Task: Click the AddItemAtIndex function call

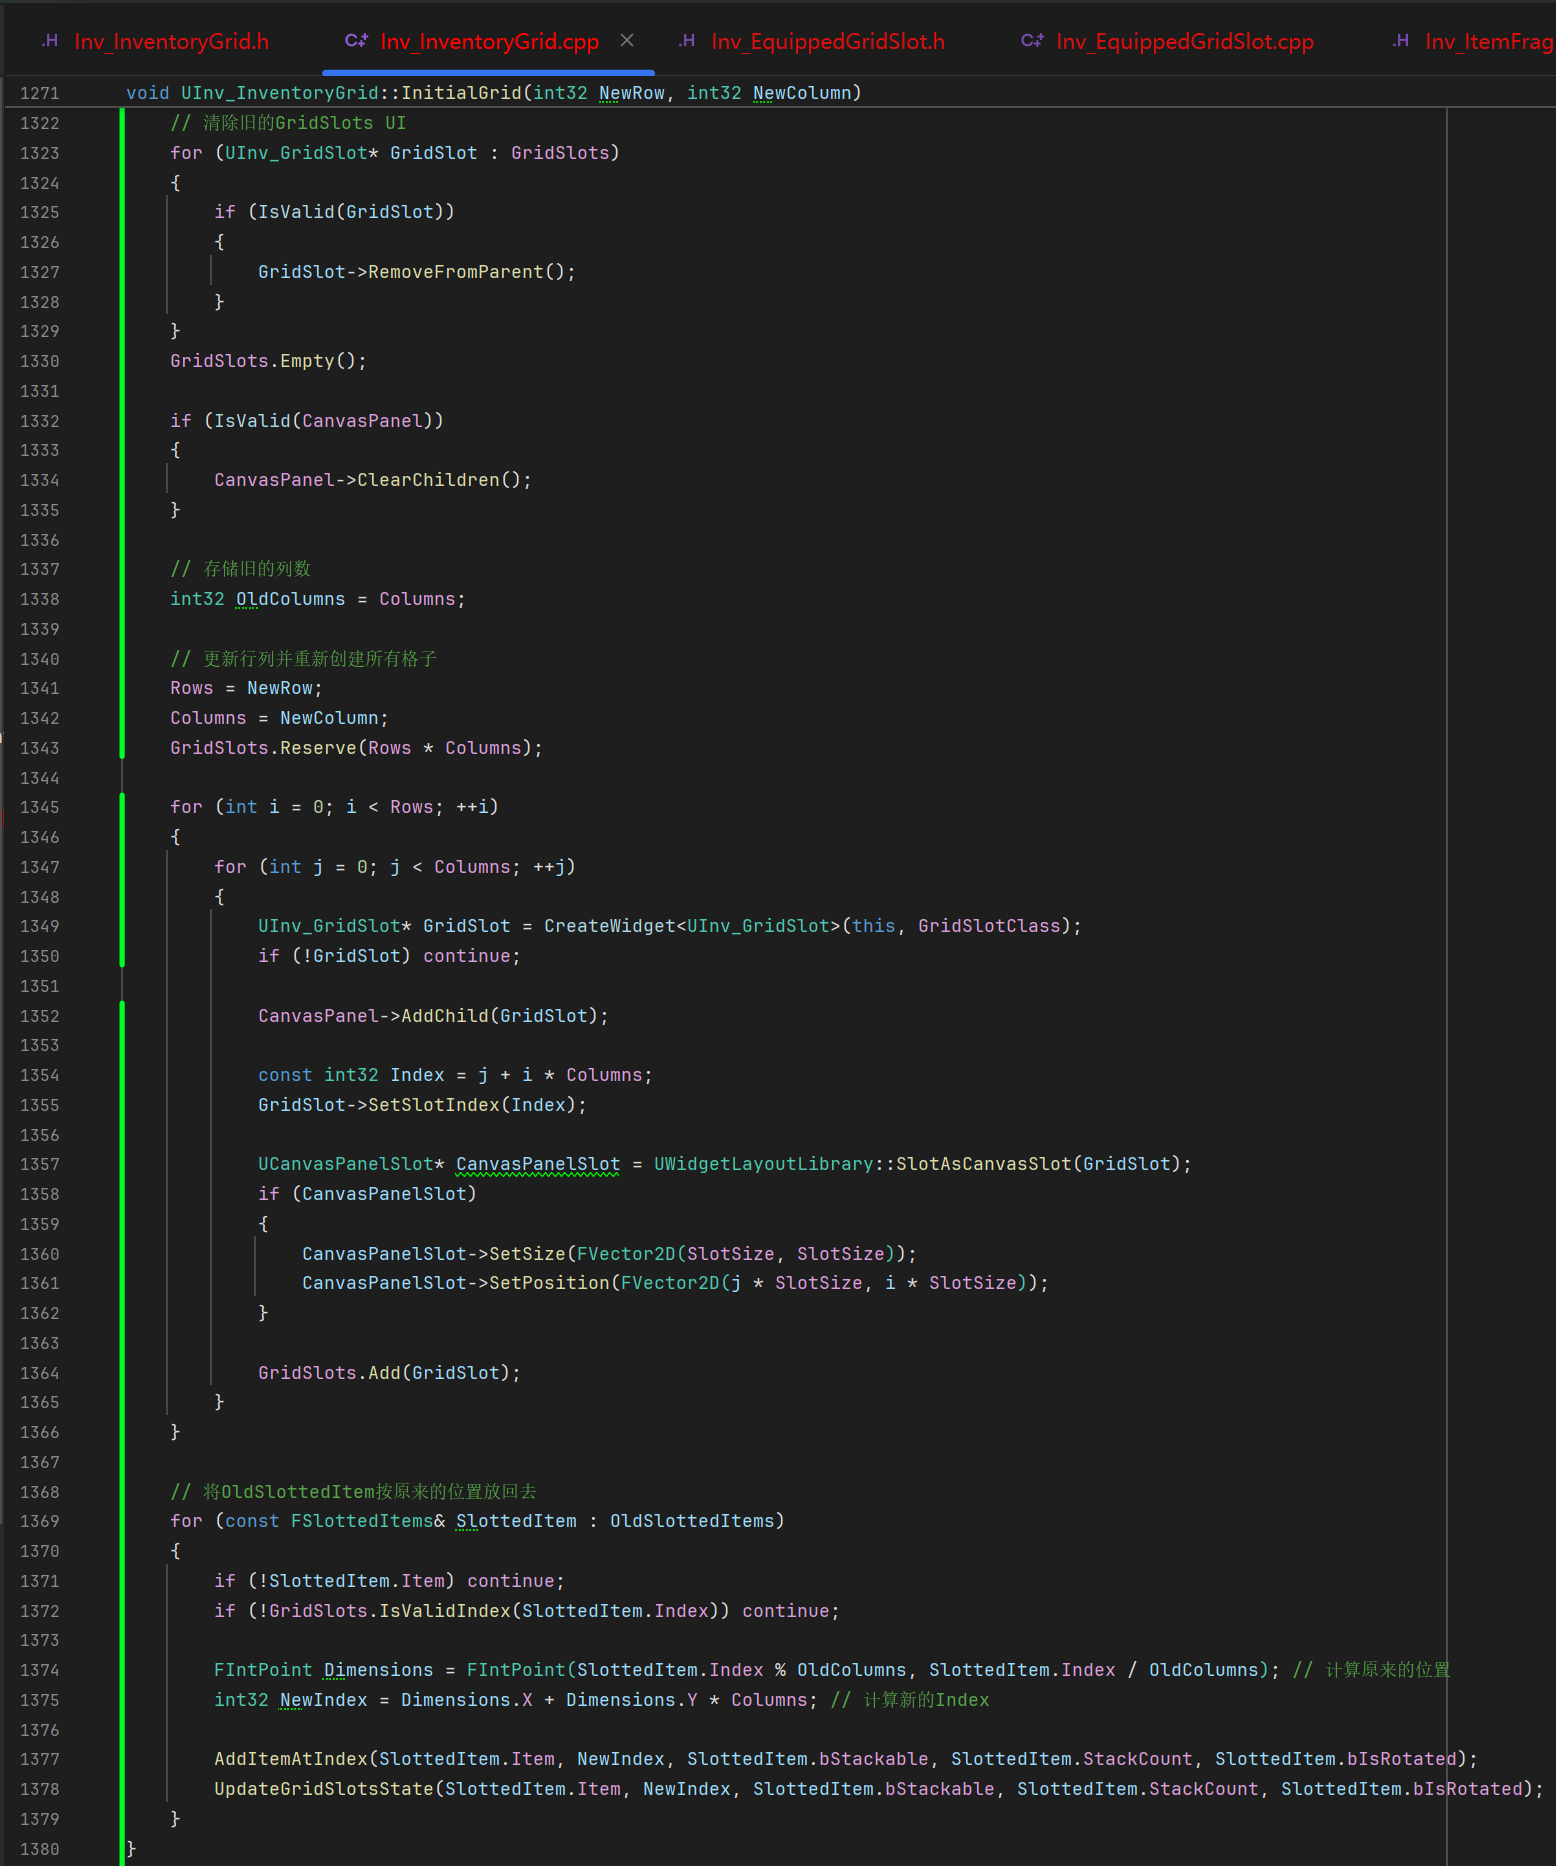Action: (x=290, y=1759)
